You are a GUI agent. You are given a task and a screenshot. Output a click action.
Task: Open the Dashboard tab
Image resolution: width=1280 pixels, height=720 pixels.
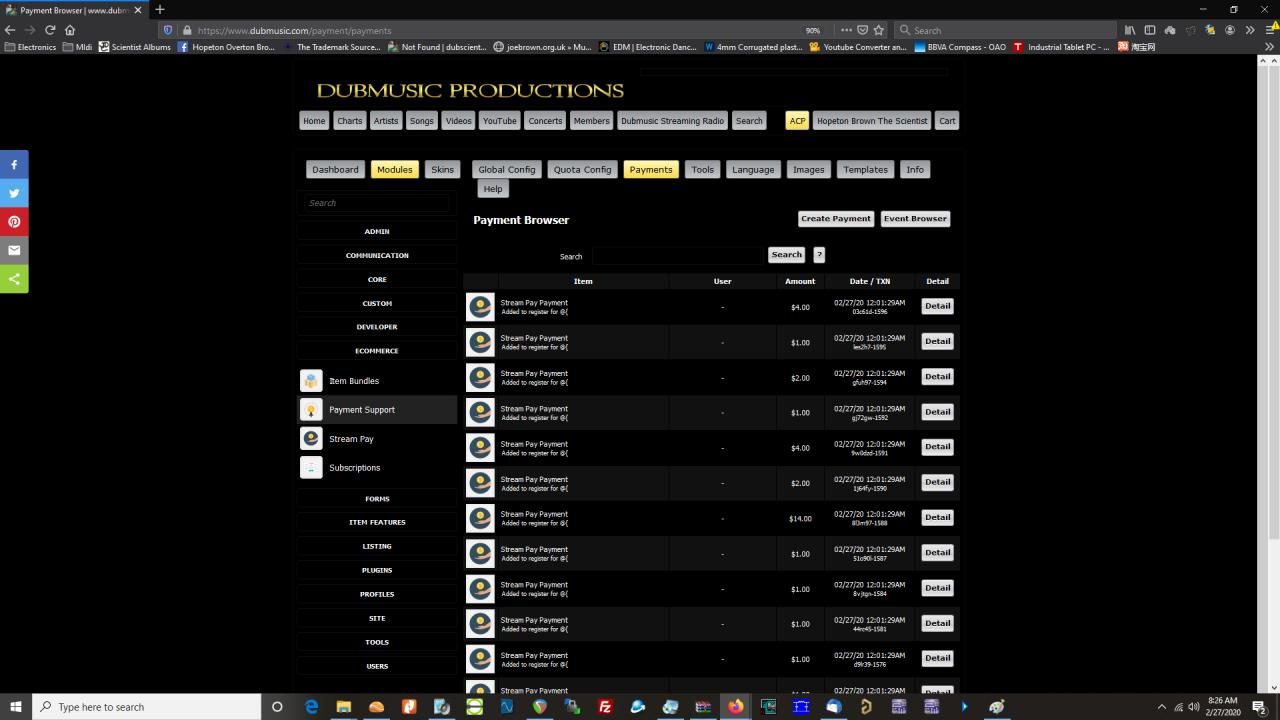(335, 170)
